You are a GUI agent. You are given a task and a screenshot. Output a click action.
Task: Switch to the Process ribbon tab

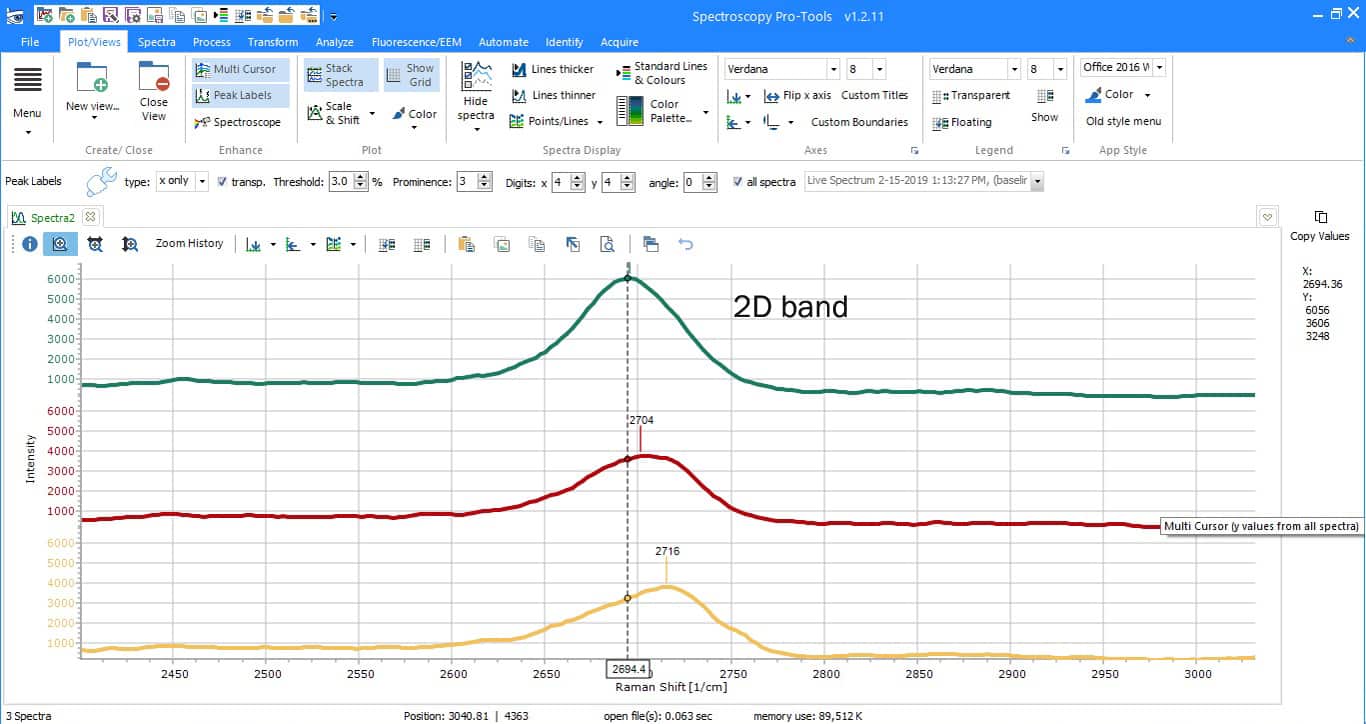coord(212,42)
